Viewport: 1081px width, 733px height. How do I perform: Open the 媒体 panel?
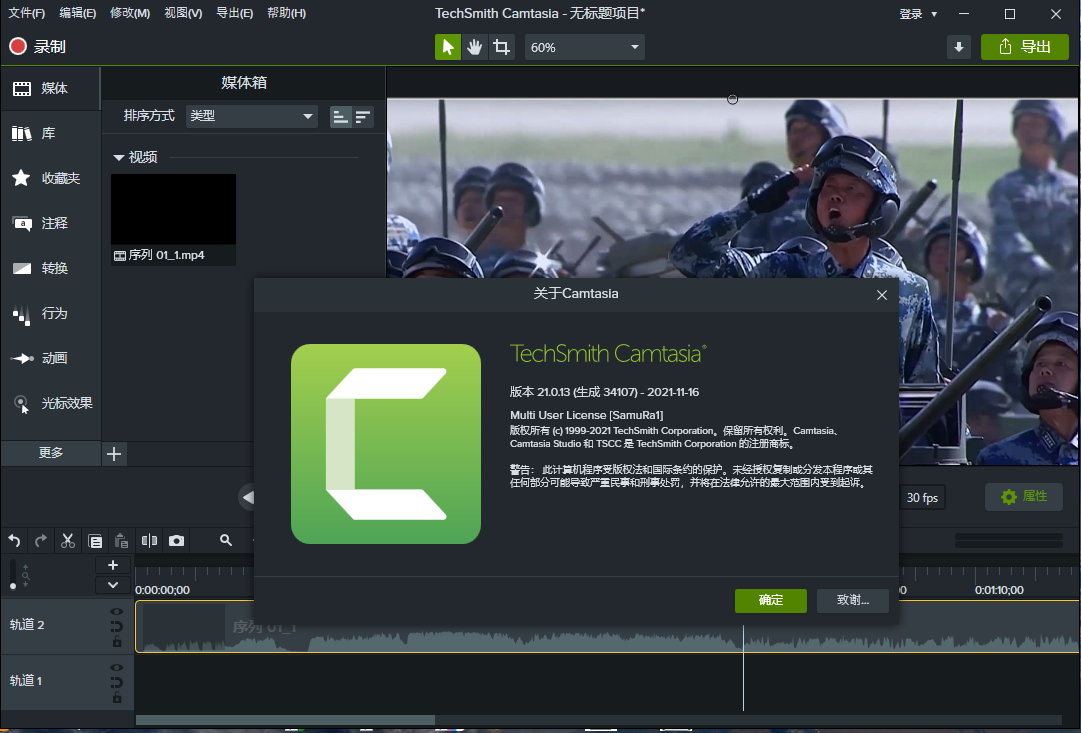click(50, 88)
